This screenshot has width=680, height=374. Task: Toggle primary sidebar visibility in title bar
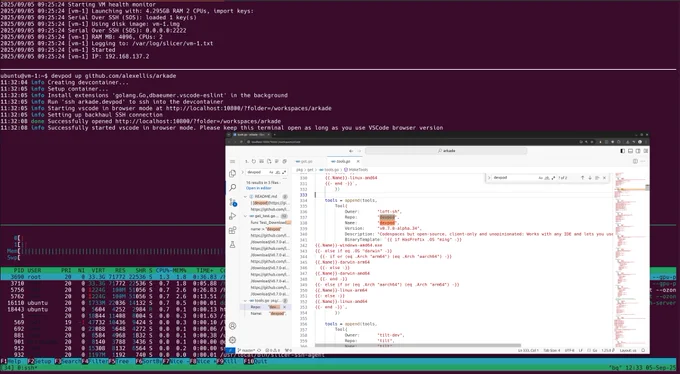pos(622,151)
